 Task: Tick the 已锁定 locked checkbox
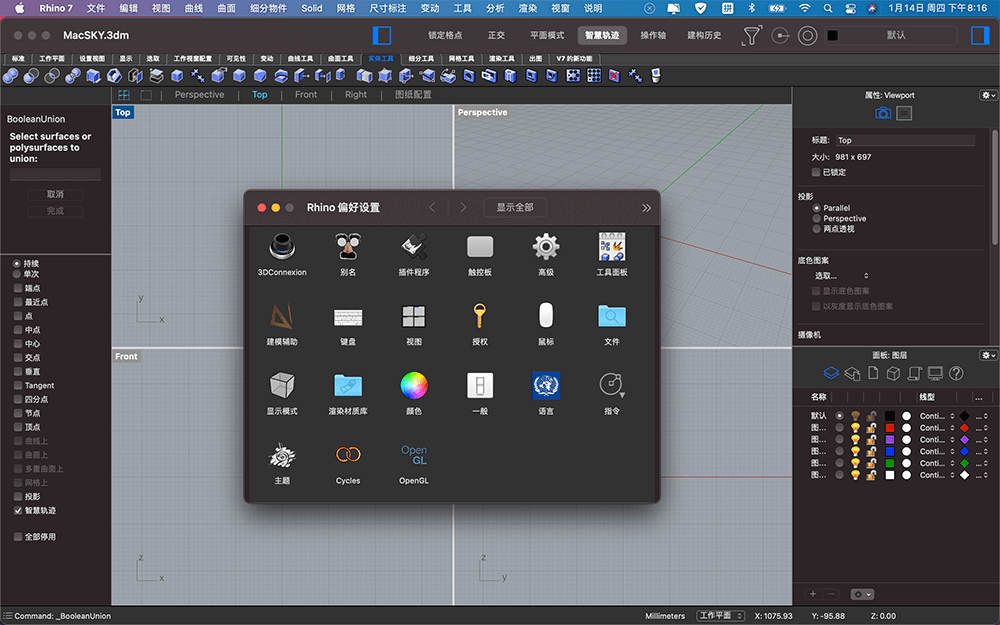(x=816, y=172)
